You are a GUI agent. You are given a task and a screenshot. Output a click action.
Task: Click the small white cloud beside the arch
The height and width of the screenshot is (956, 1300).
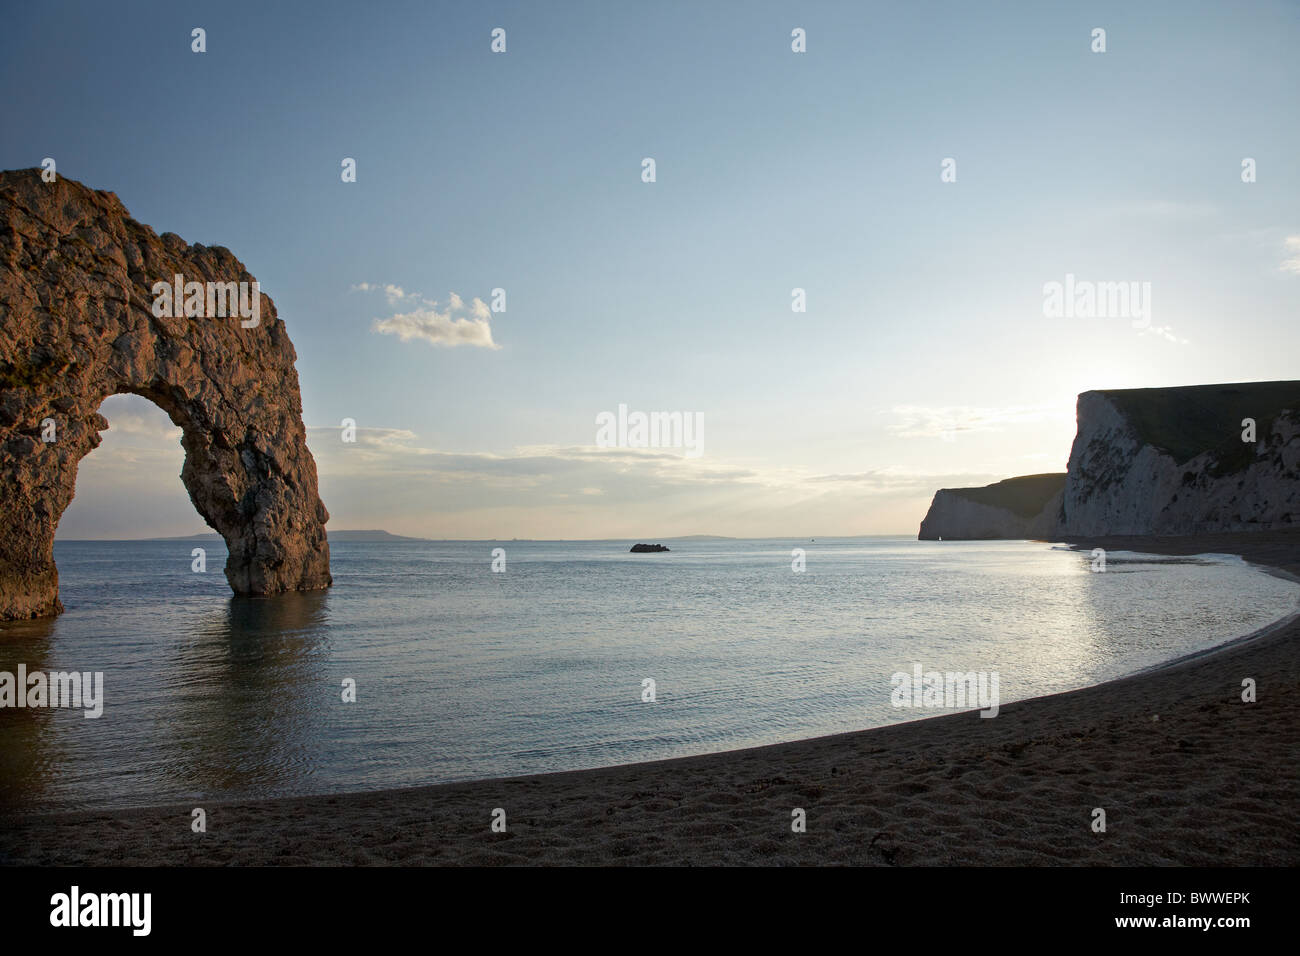(433, 318)
